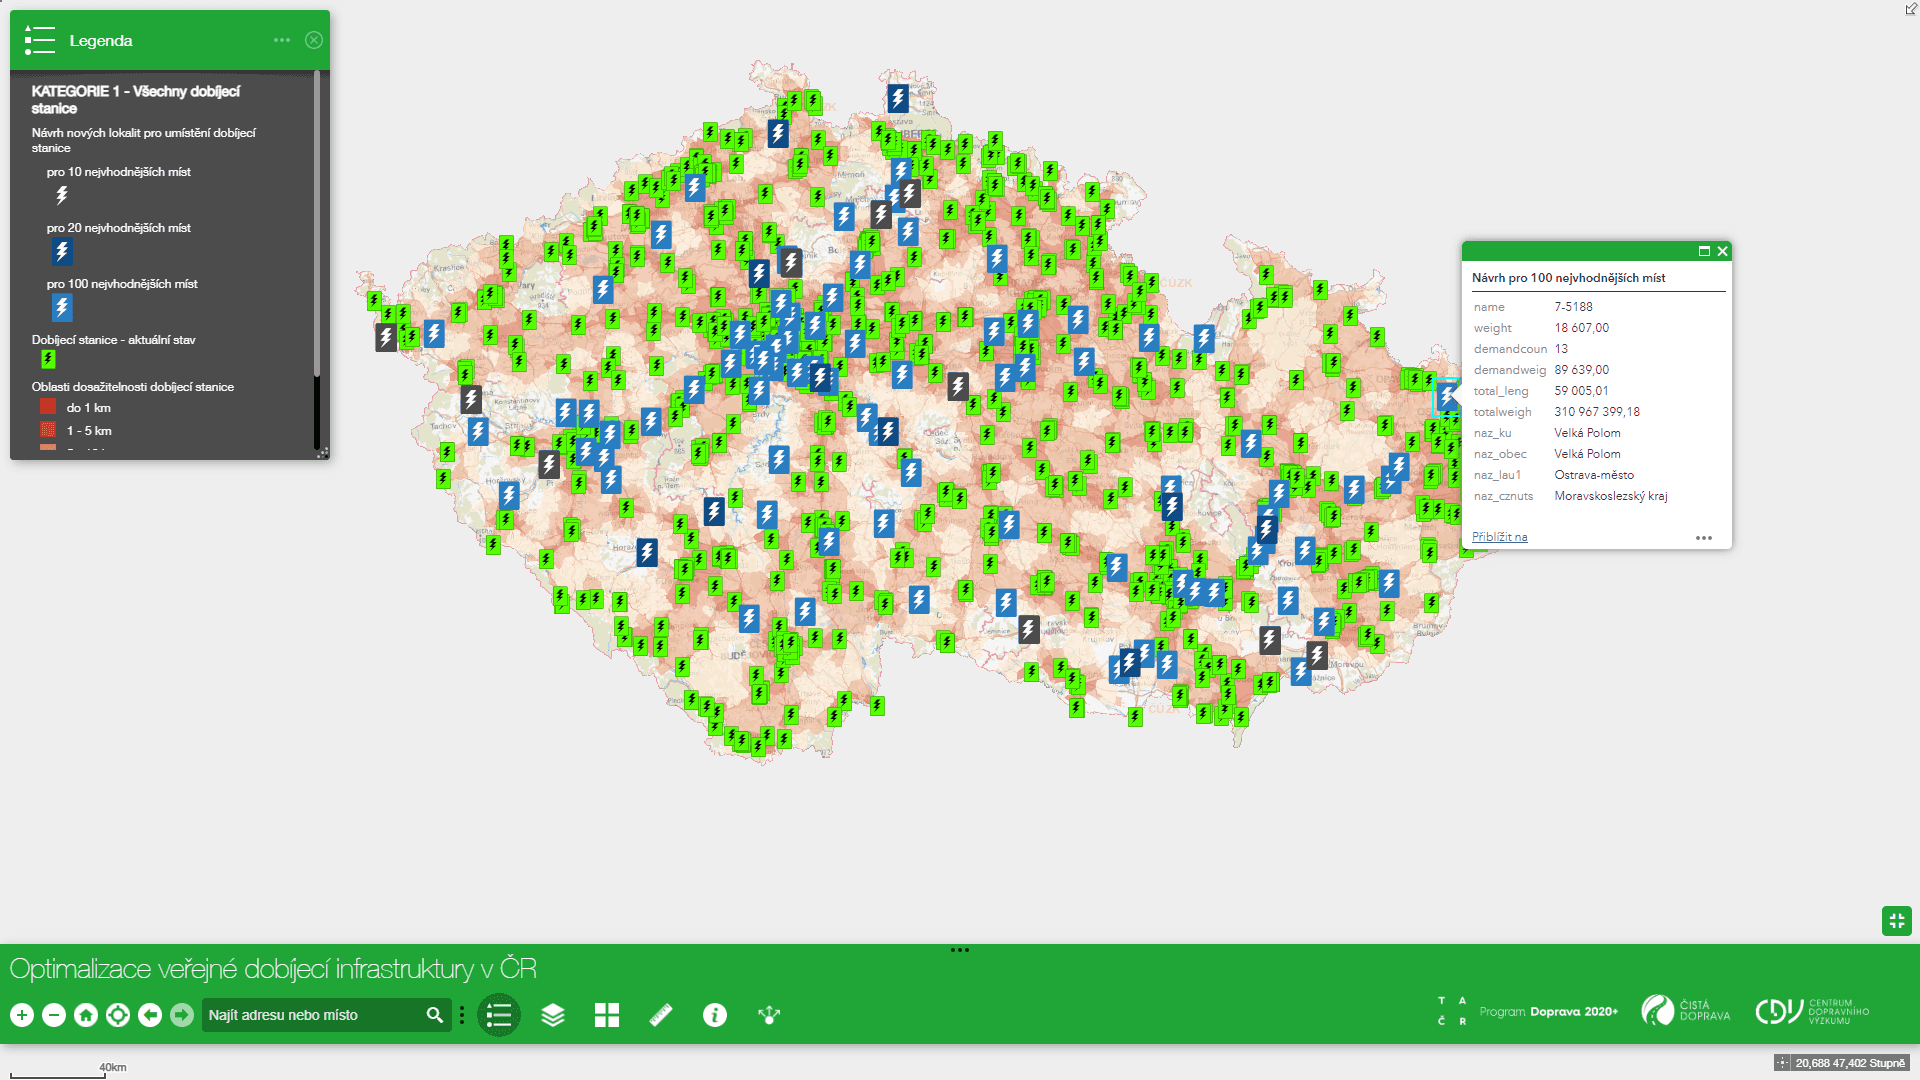Click the navy station marker at the map's northern tip
Viewport: 1920px width, 1080px height.
[x=897, y=98]
